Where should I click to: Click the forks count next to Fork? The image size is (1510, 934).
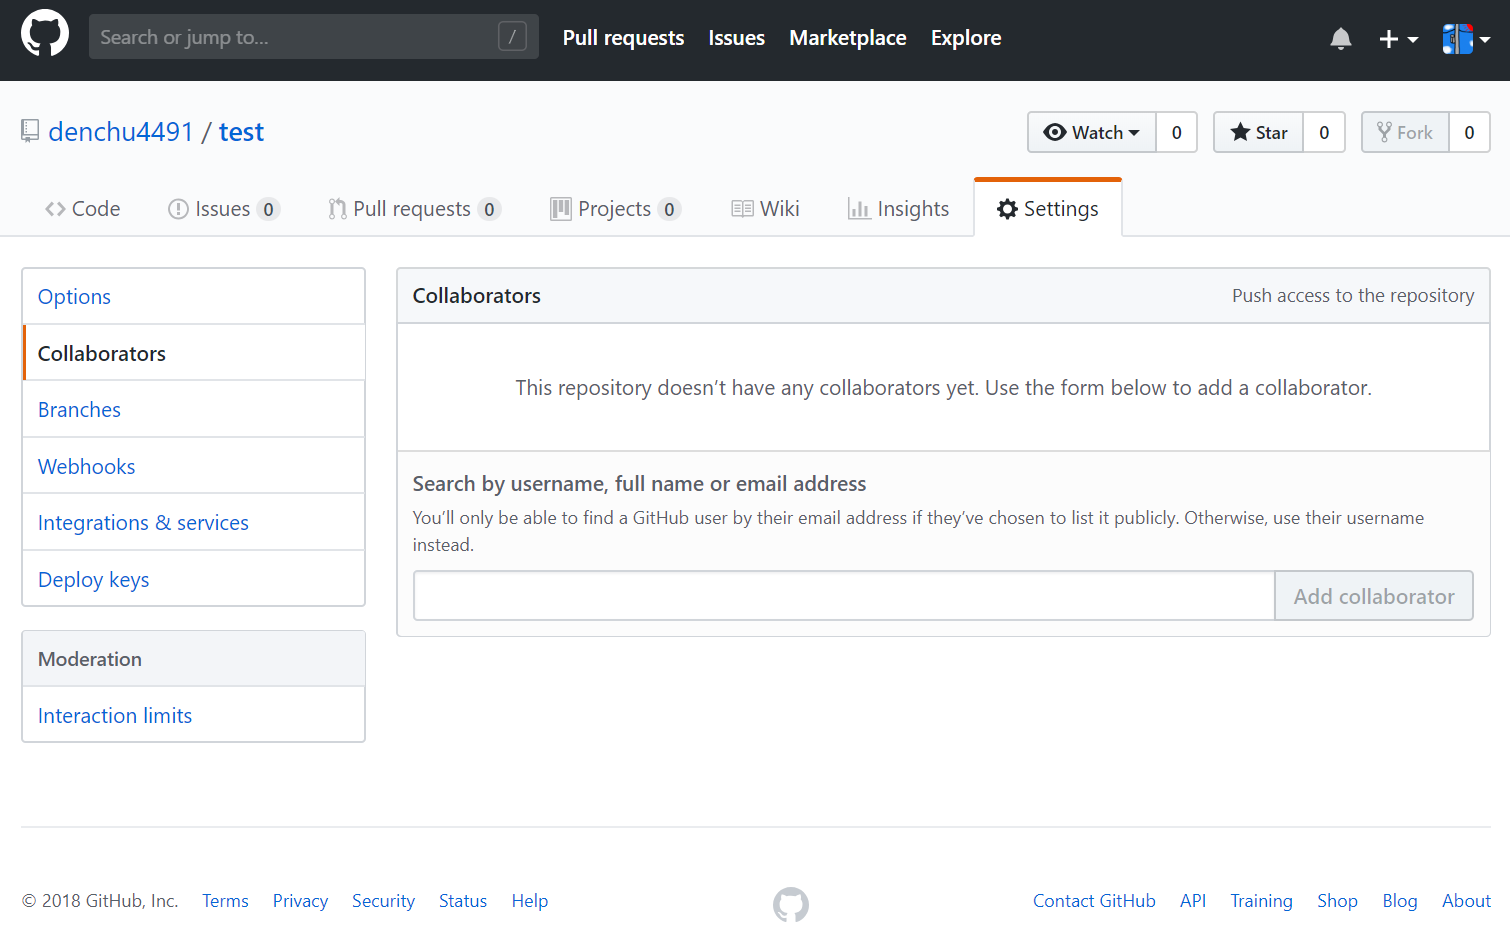[1469, 132]
